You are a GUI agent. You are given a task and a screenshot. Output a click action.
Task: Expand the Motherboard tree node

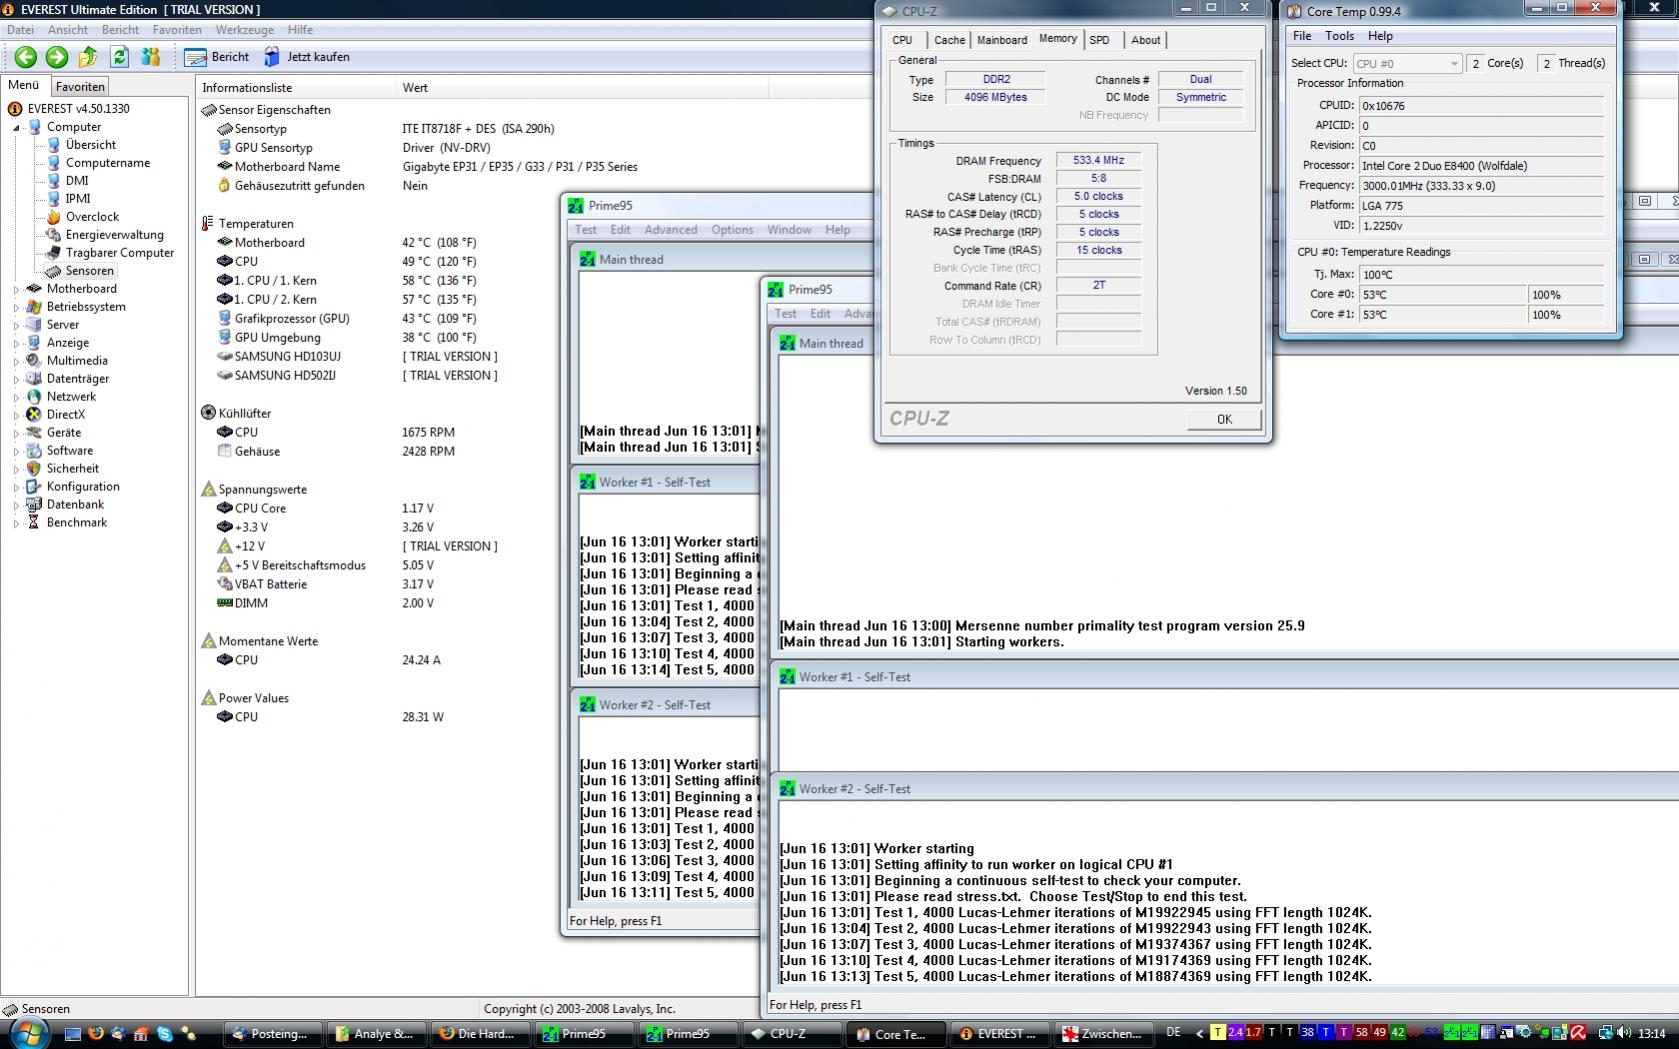16,289
